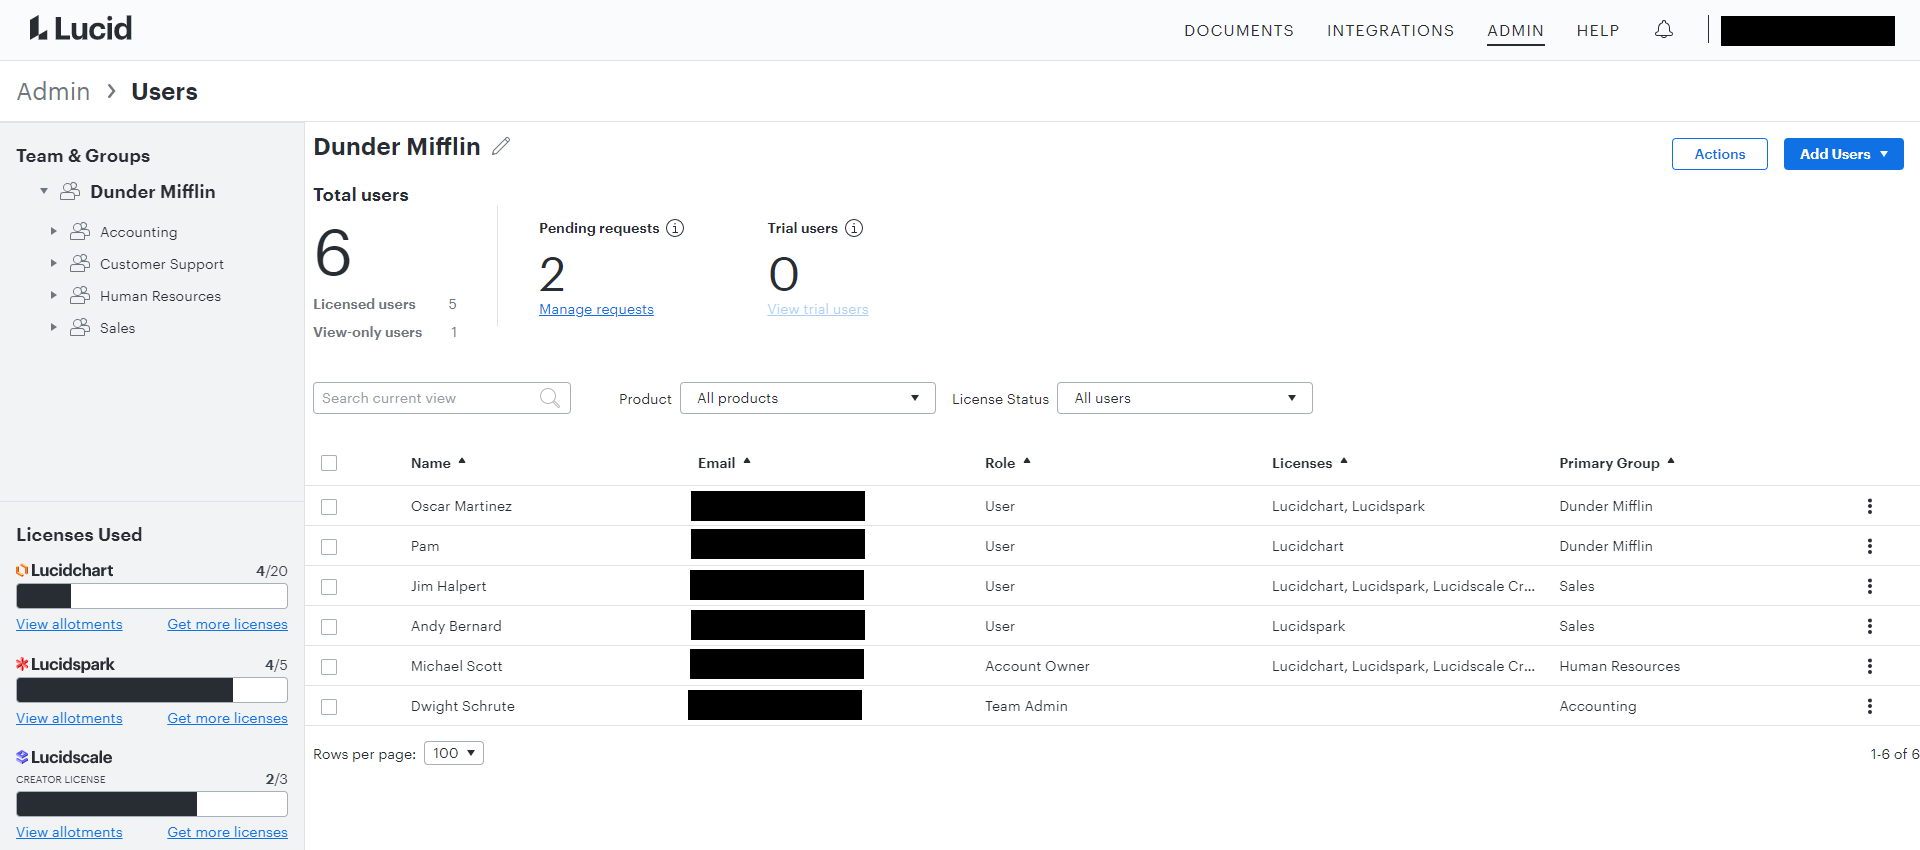Viewport: 1920px width, 850px height.
Task: Click the Customer Support group icon
Action: 80,263
